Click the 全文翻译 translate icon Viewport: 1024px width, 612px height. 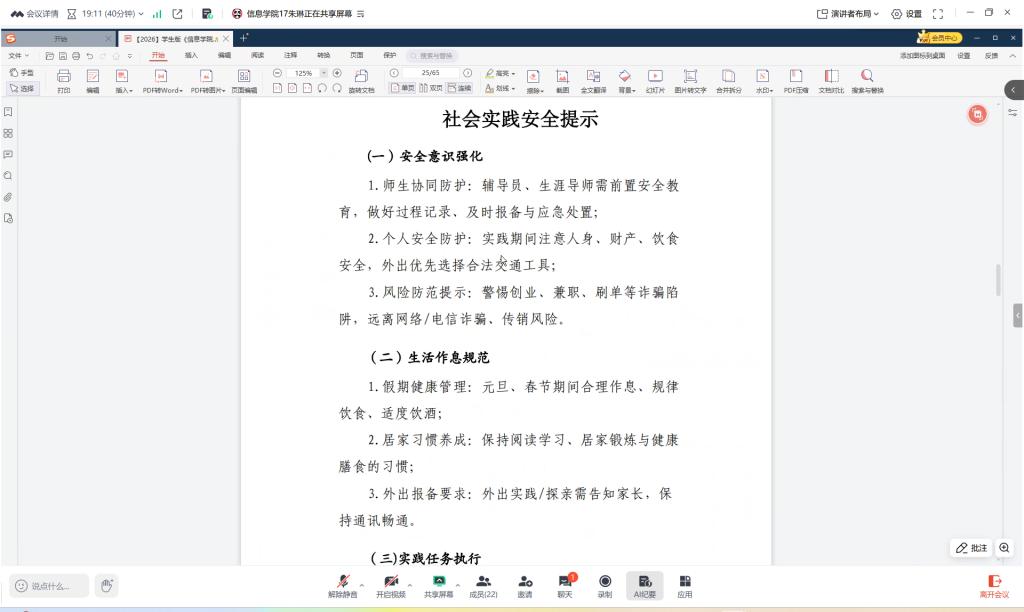click(594, 80)
